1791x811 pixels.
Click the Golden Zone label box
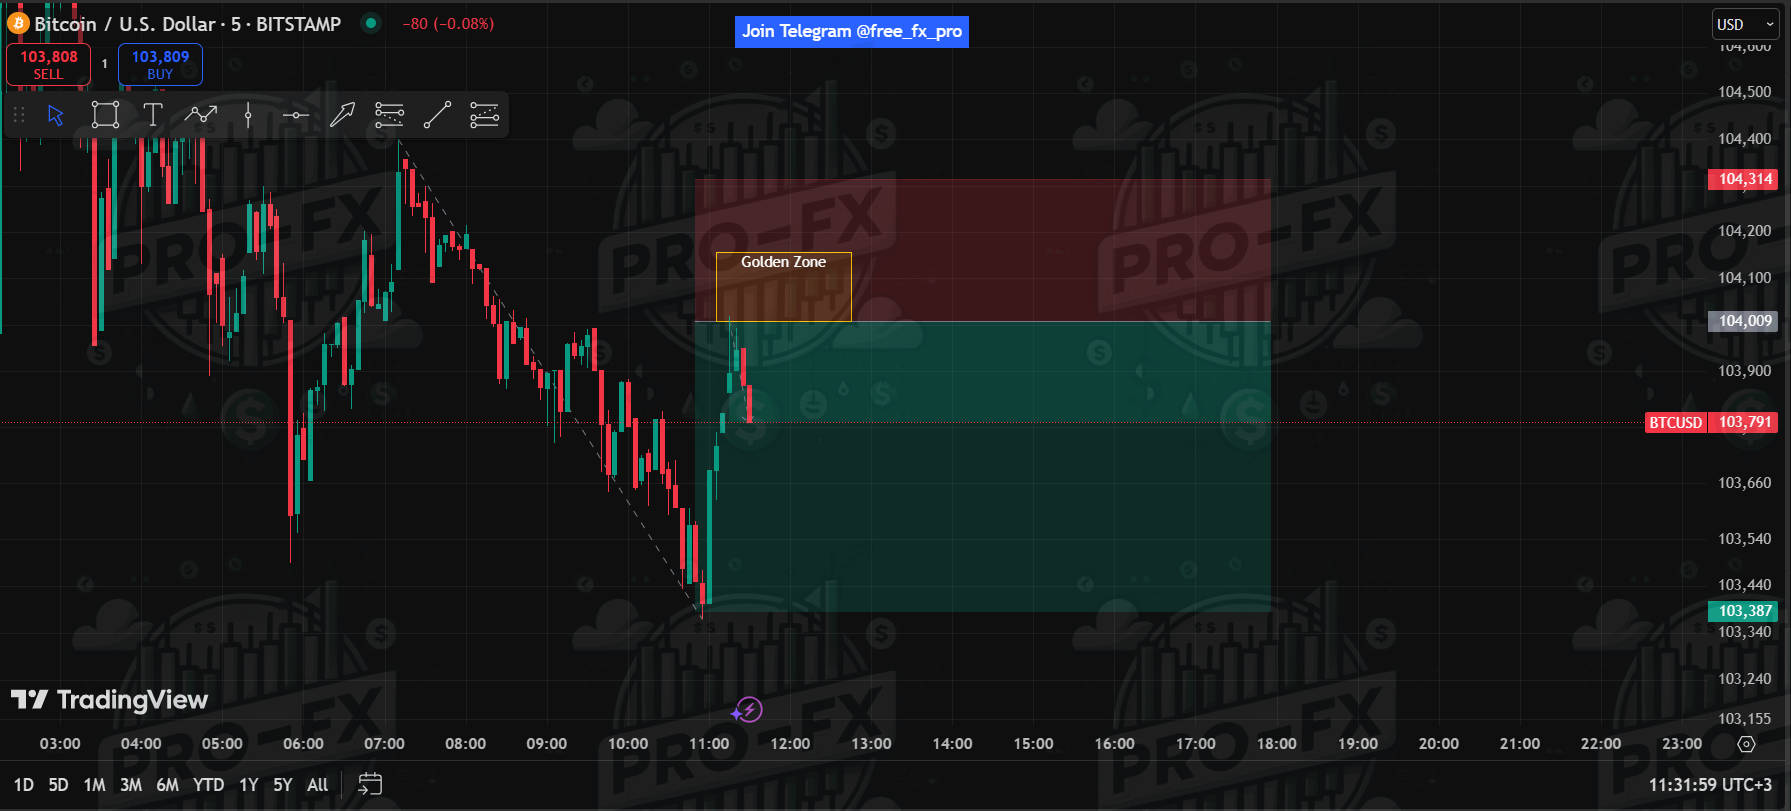click(x=784, y=287)
